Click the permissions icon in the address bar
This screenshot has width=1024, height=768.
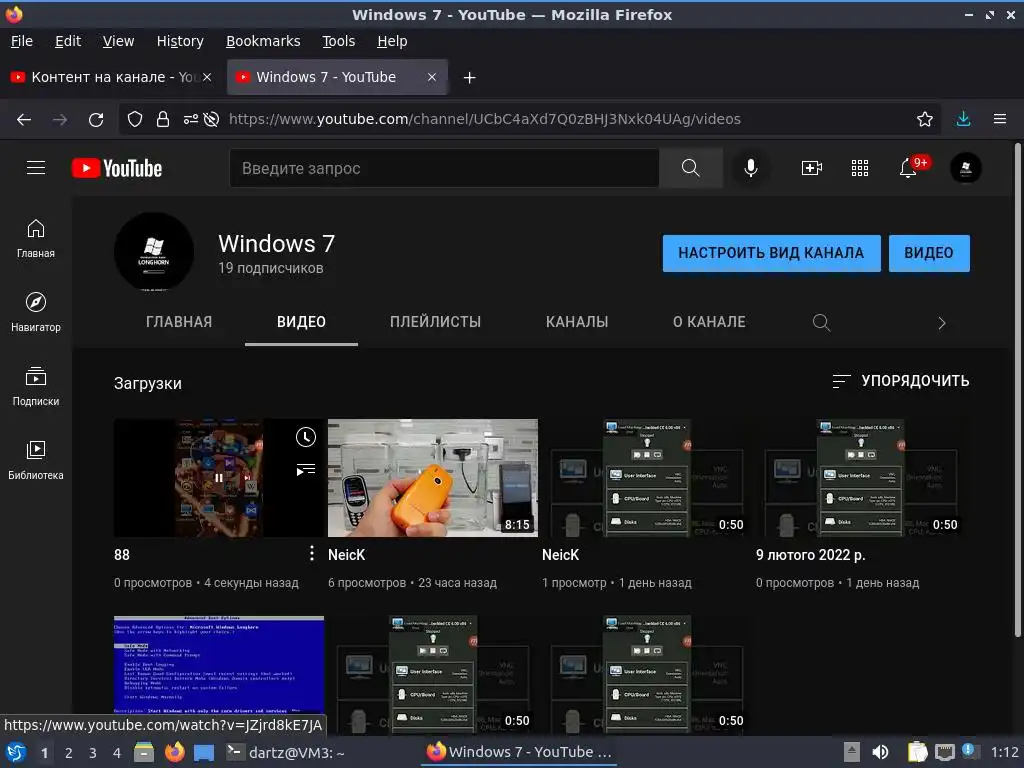pos(190,119)
